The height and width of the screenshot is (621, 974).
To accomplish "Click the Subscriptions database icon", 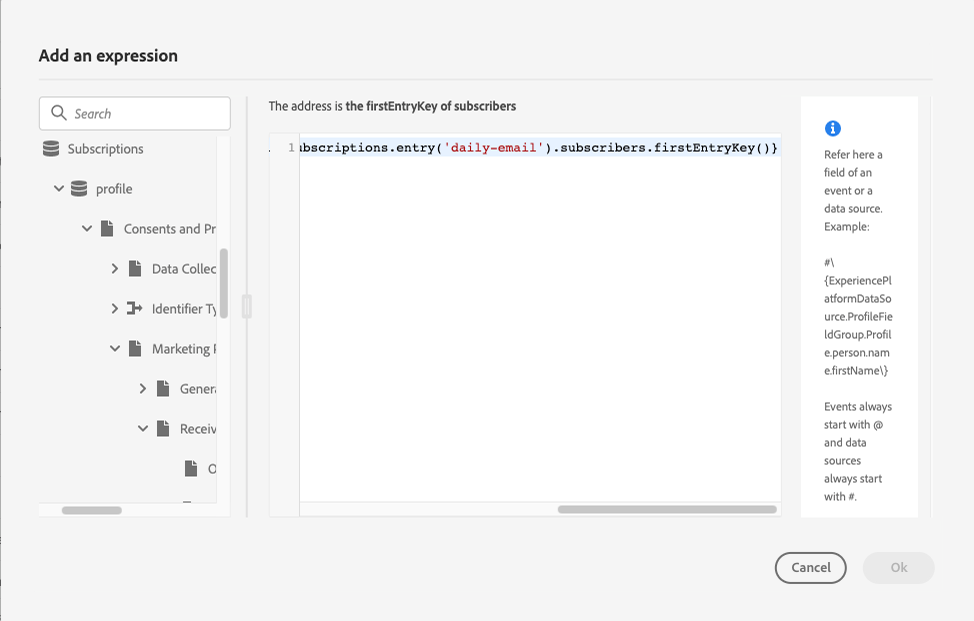I will click(x=51, y=148).
